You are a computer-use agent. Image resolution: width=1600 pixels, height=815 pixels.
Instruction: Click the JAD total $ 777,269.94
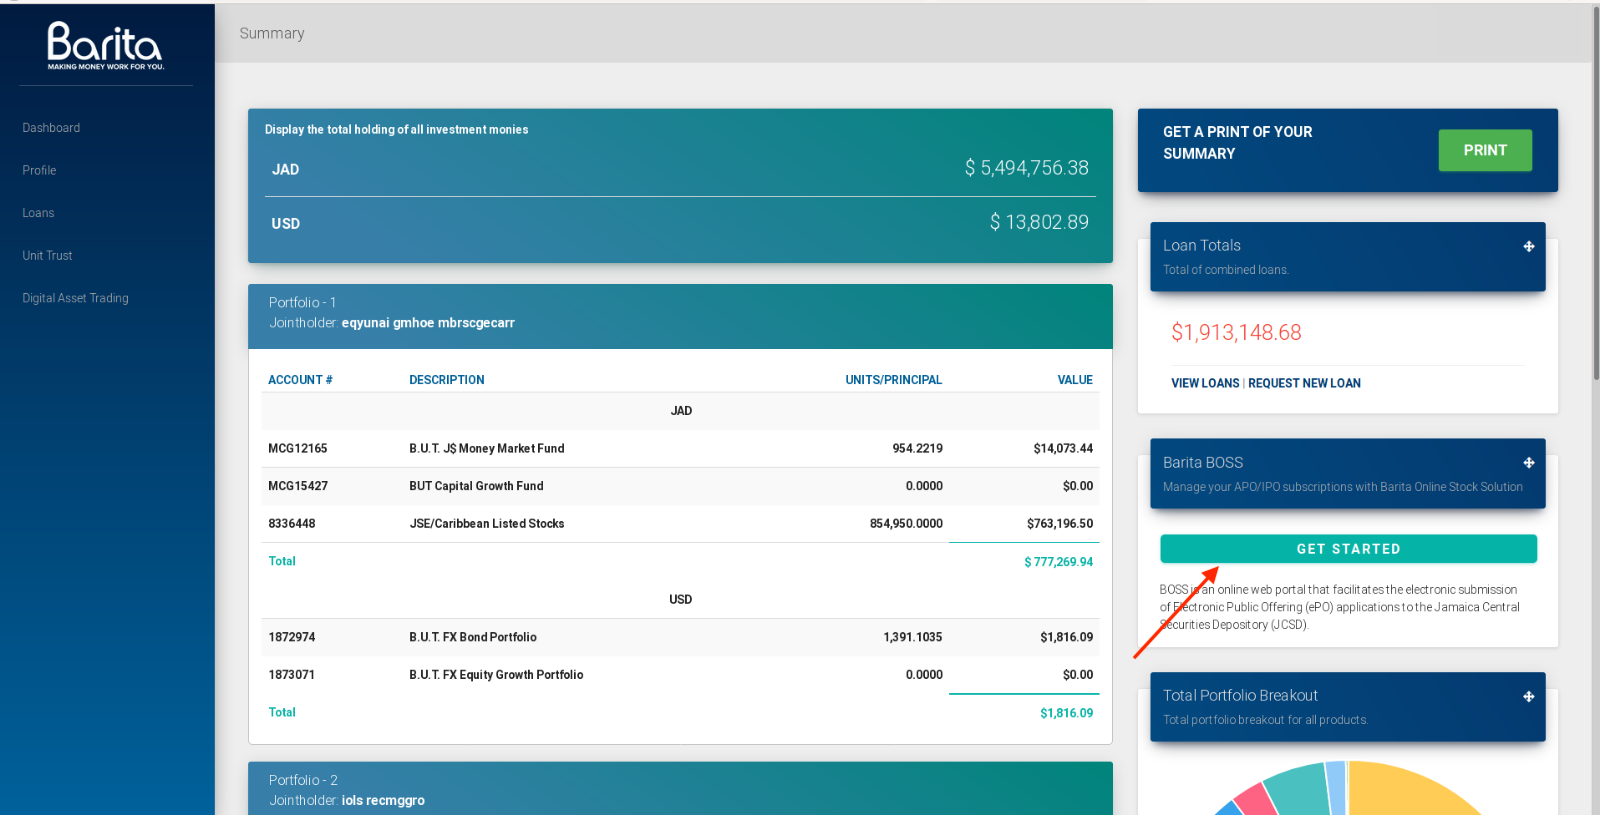coord(1058,562)
